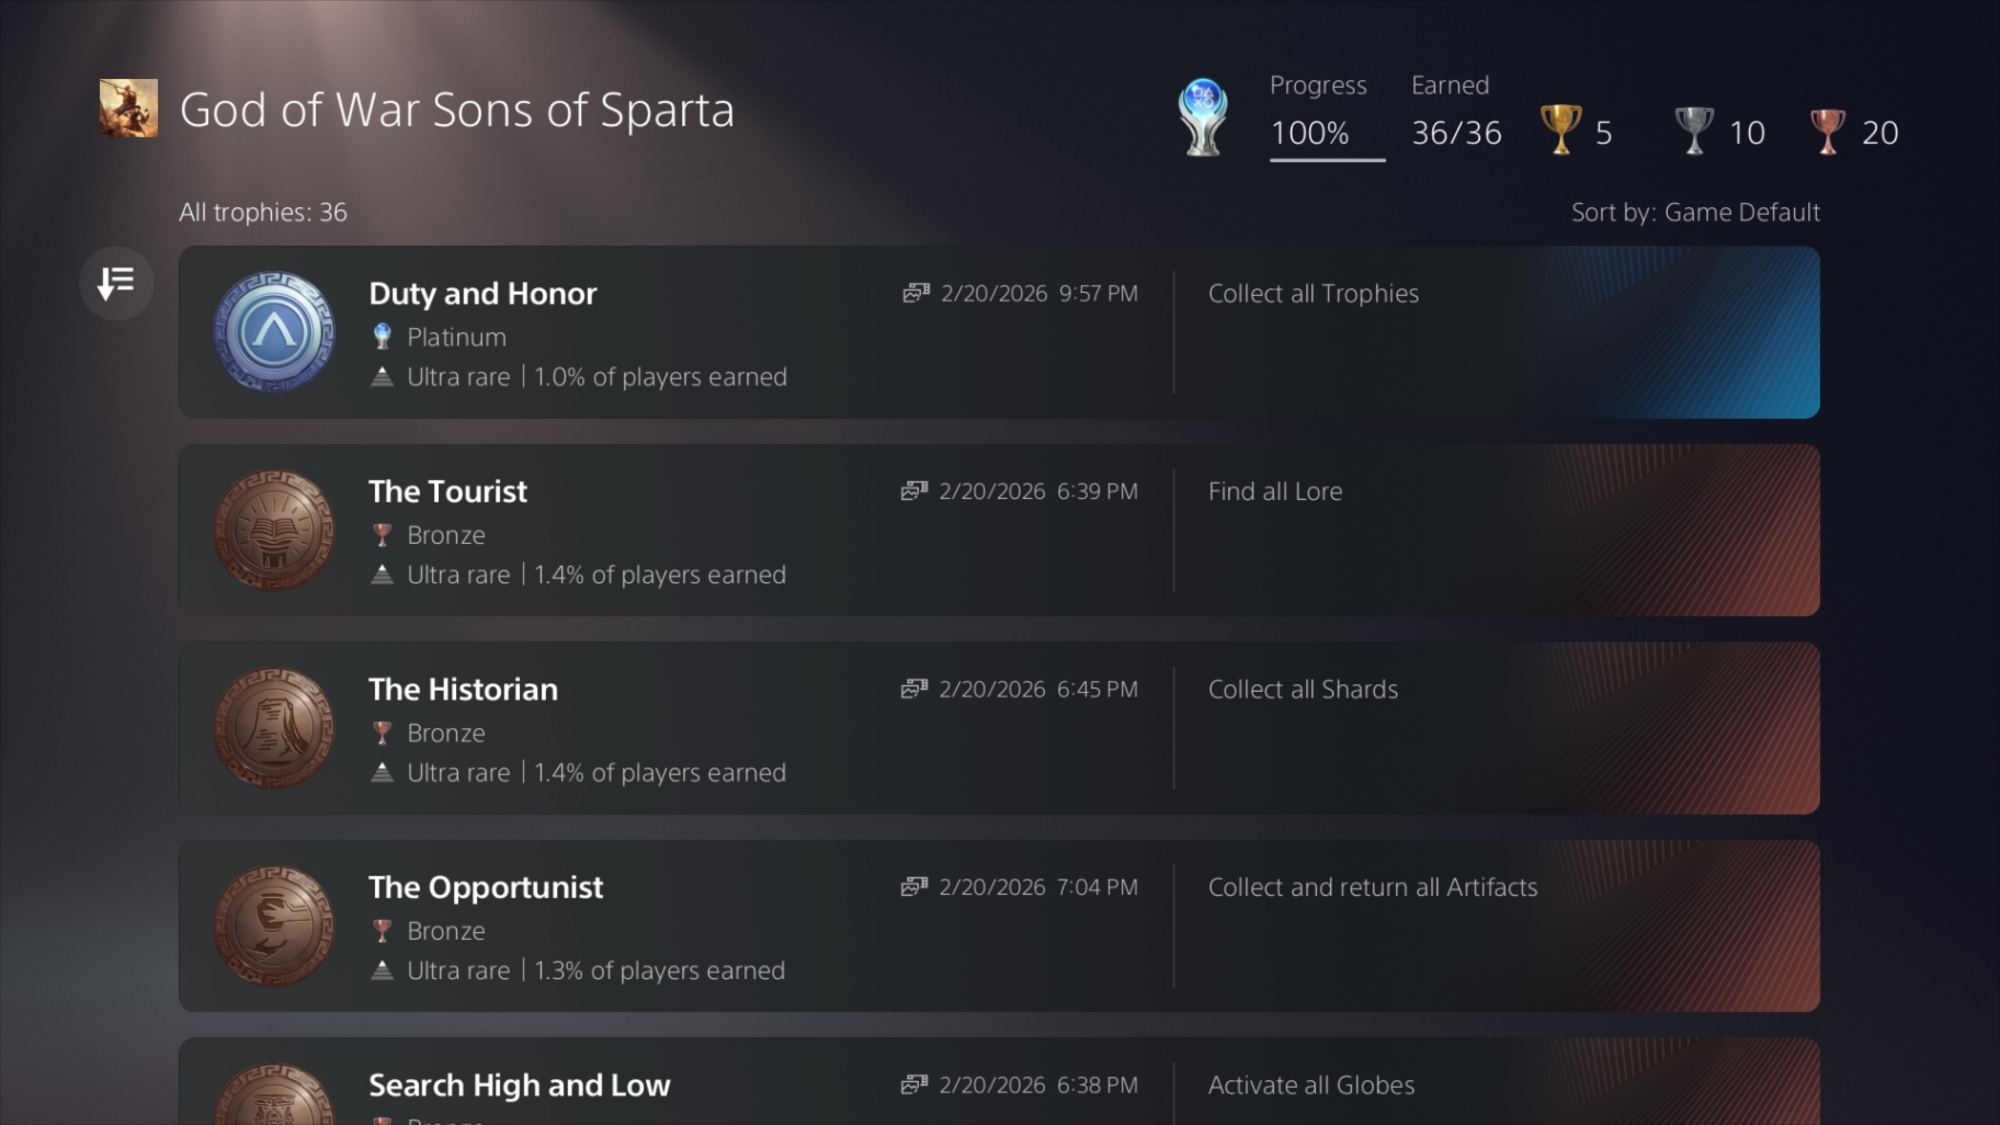This screenshot has width=2000, height=1125.
Task: Select The Opportunist trophy badge icon
Action: click(x=274, y=926)
